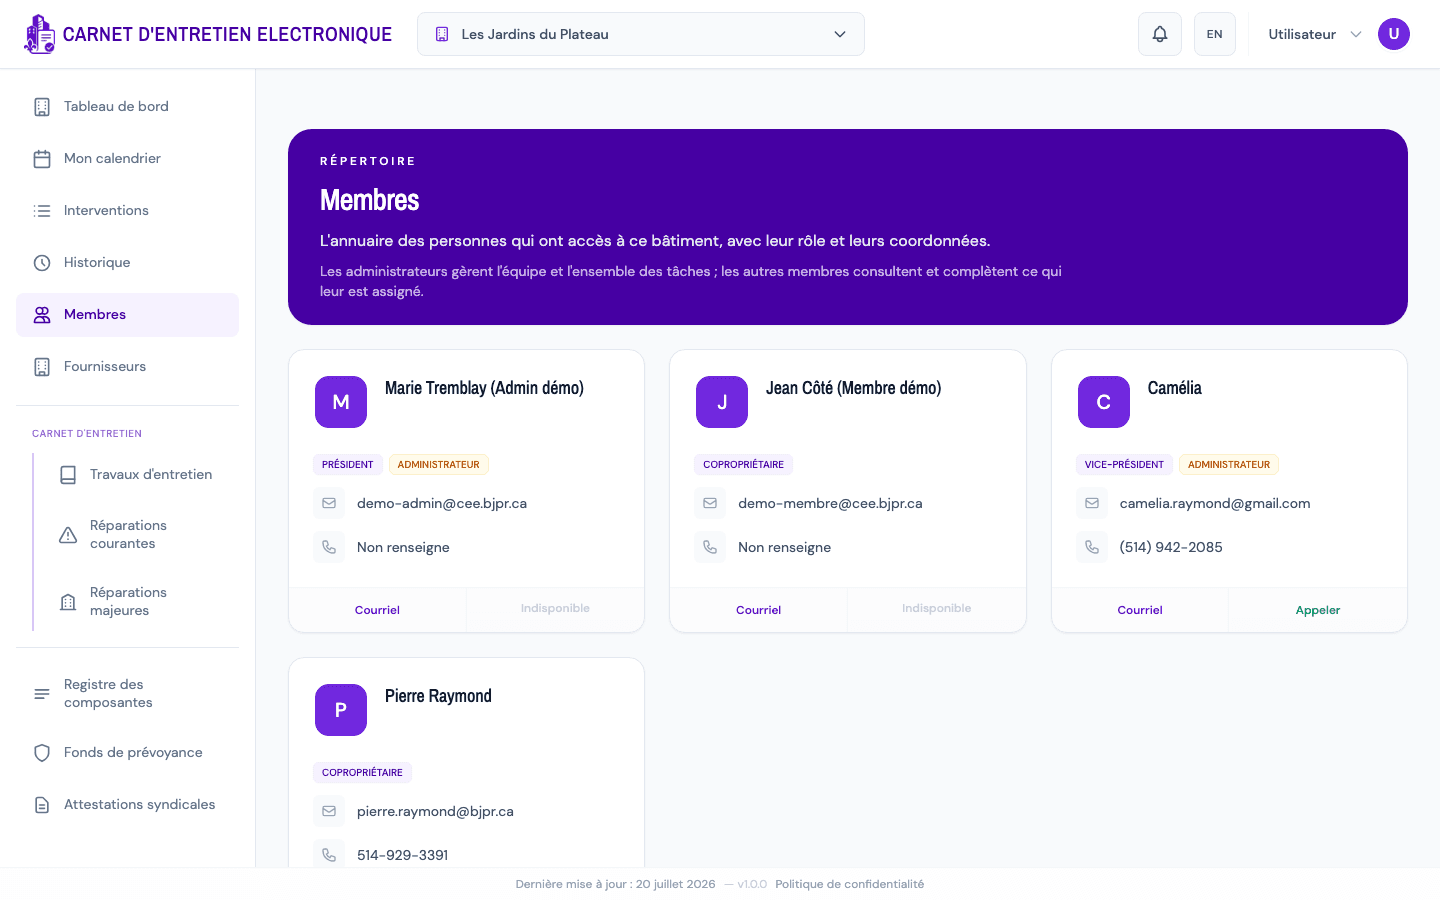This screenshot has width=1440, height=900.
Task: Click the Interventions list icon
Action: [x=42, y=211]
